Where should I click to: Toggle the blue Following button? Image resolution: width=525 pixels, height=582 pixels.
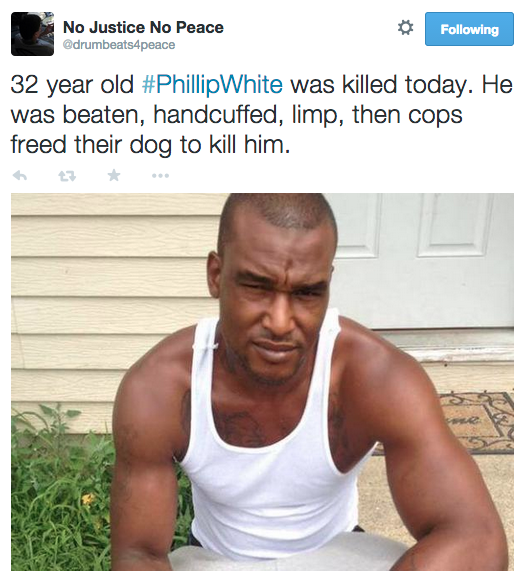(x=469, y=29)
